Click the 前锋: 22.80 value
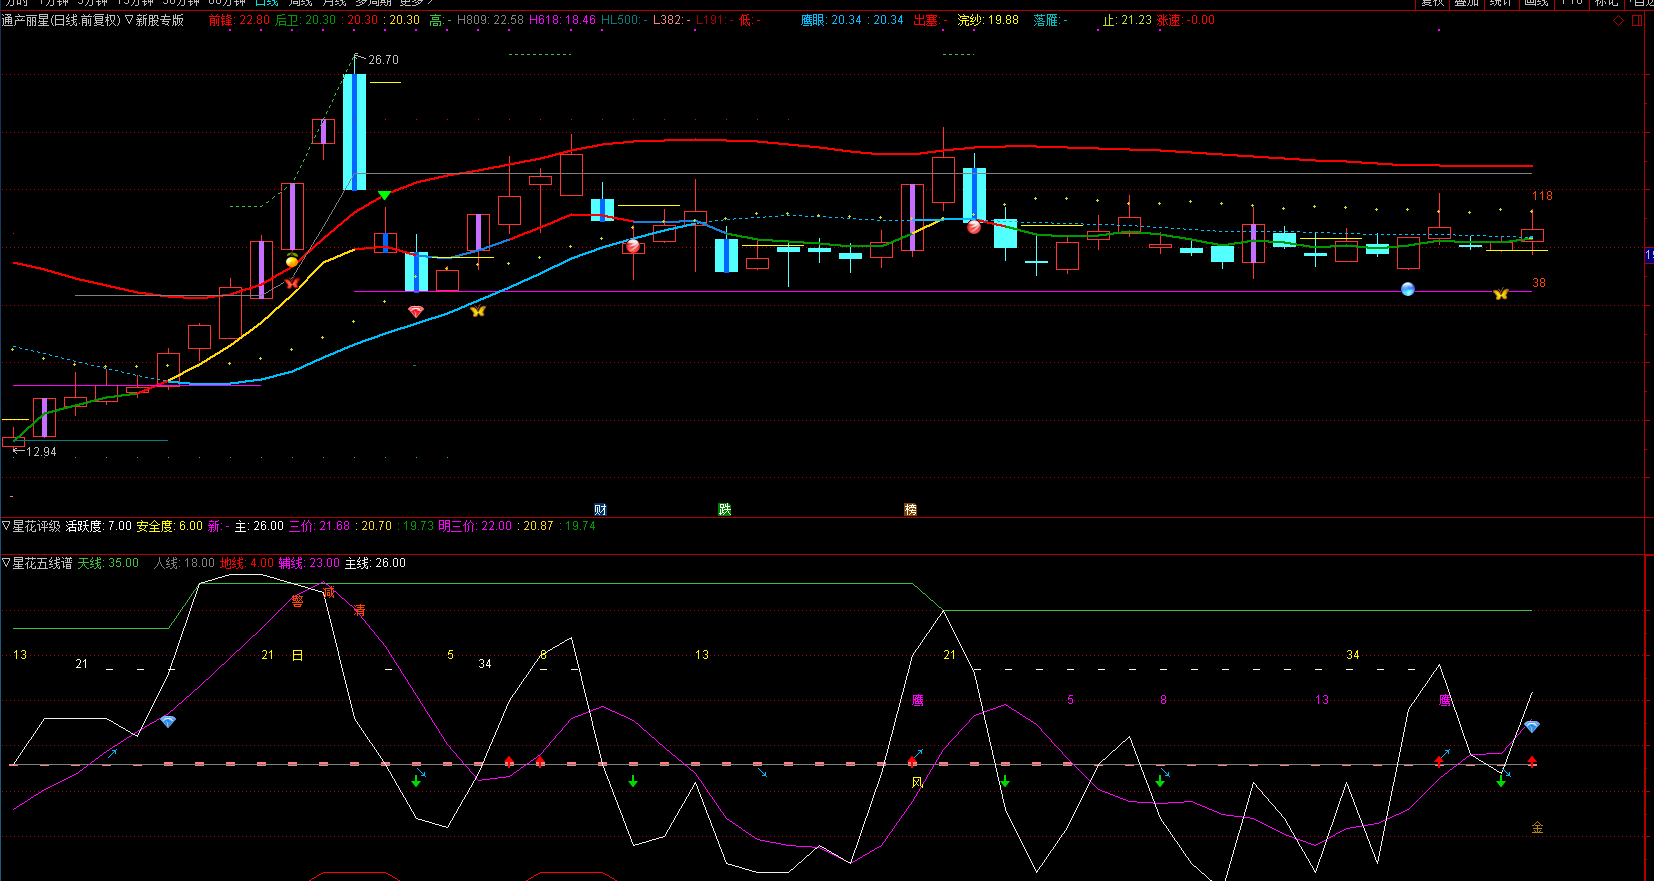The image size is (1654, 881). pos(240,20)
